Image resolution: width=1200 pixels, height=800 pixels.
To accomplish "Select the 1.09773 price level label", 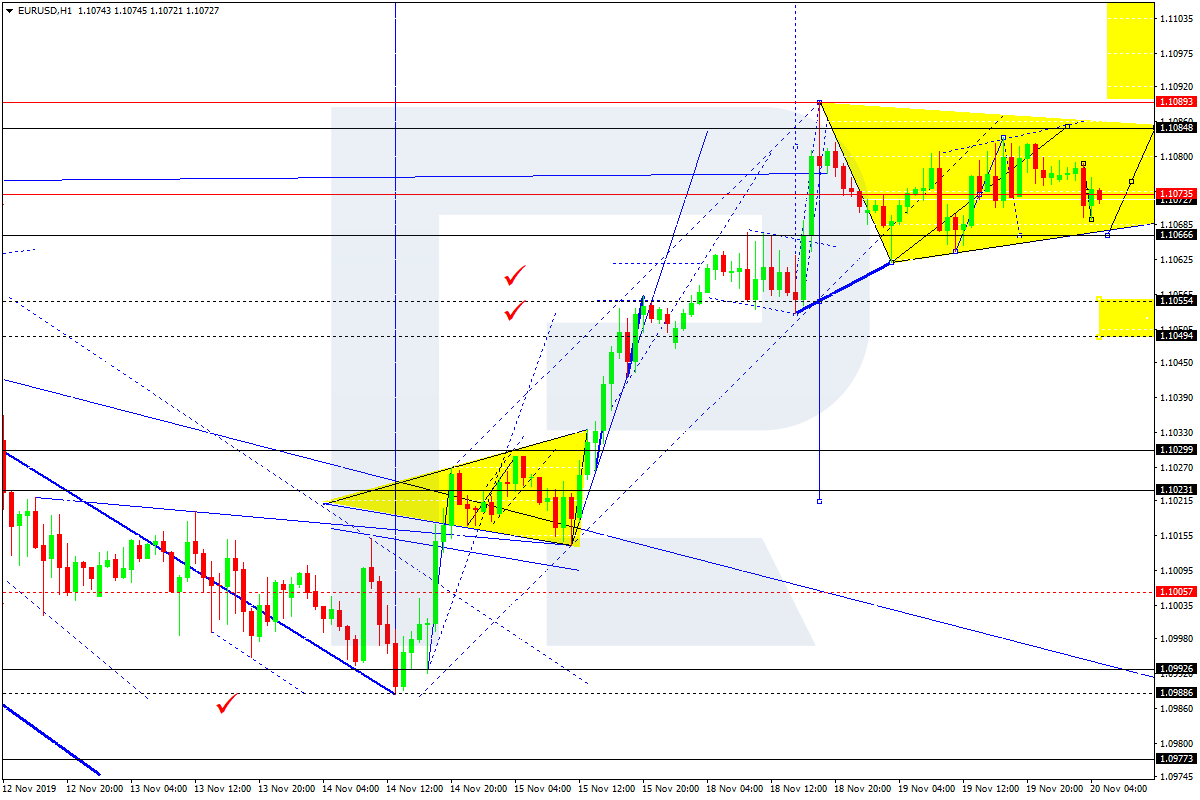I will (x=1176, y=759).
